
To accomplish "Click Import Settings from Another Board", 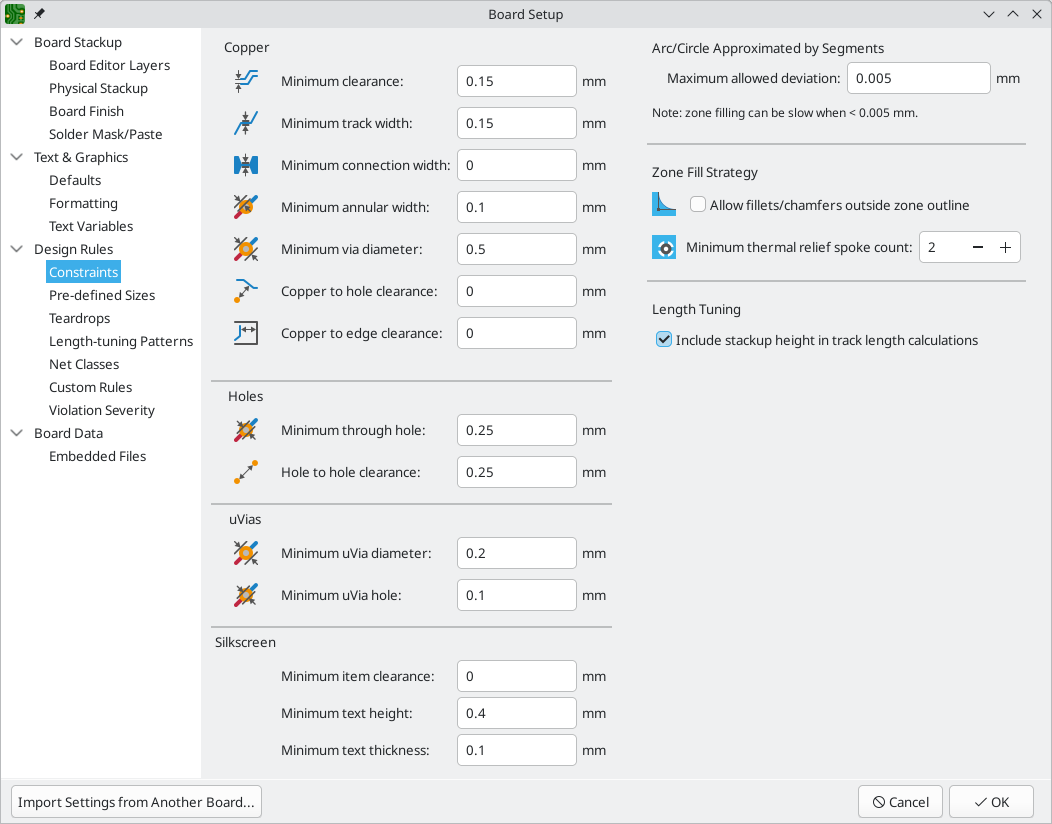I will [136, 801].
